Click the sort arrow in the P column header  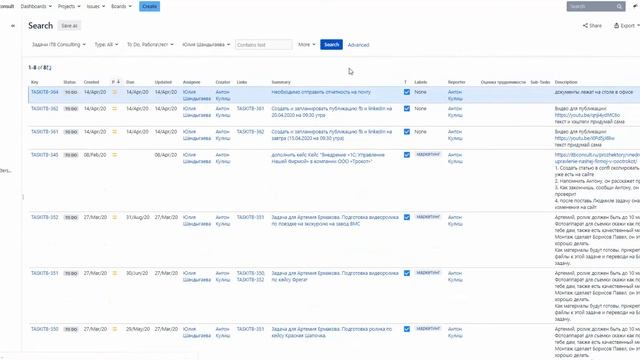click(118, 82)
